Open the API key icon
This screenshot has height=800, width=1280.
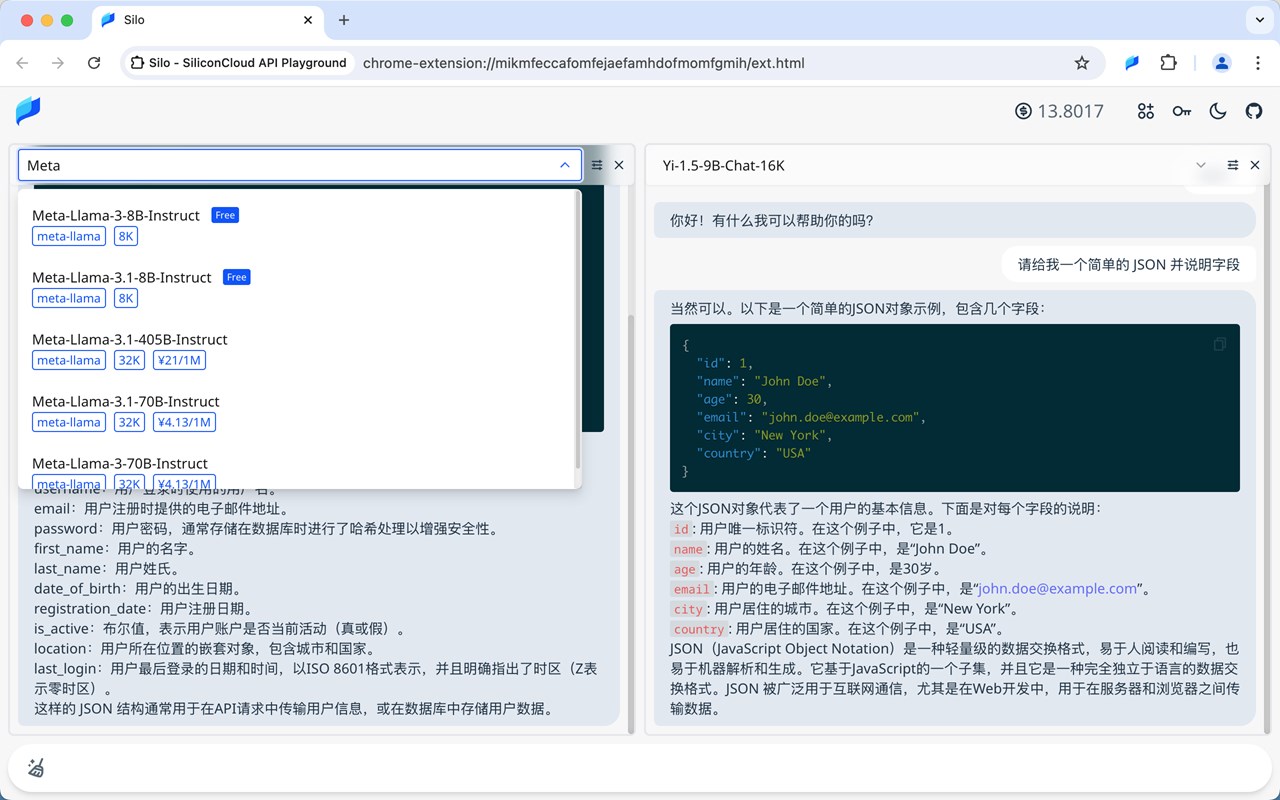click(1182, 111)
